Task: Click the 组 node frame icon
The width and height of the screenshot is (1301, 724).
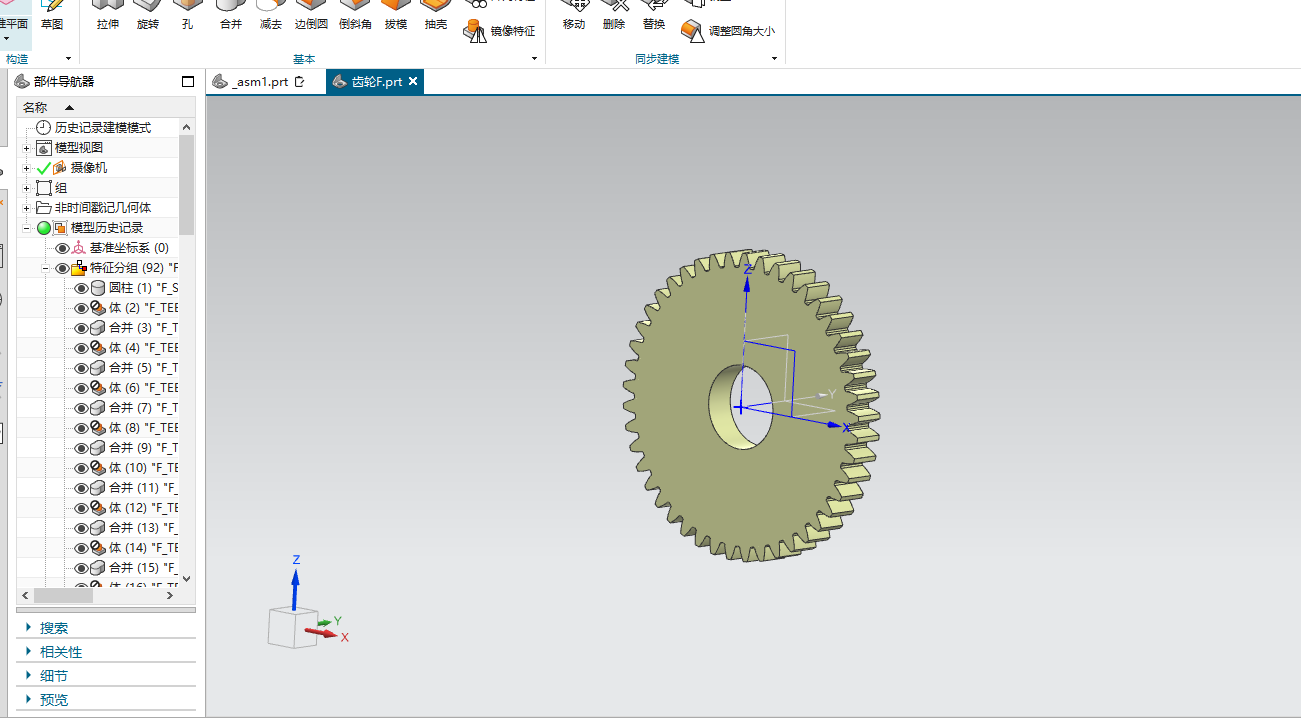Action: click(43, 188)
